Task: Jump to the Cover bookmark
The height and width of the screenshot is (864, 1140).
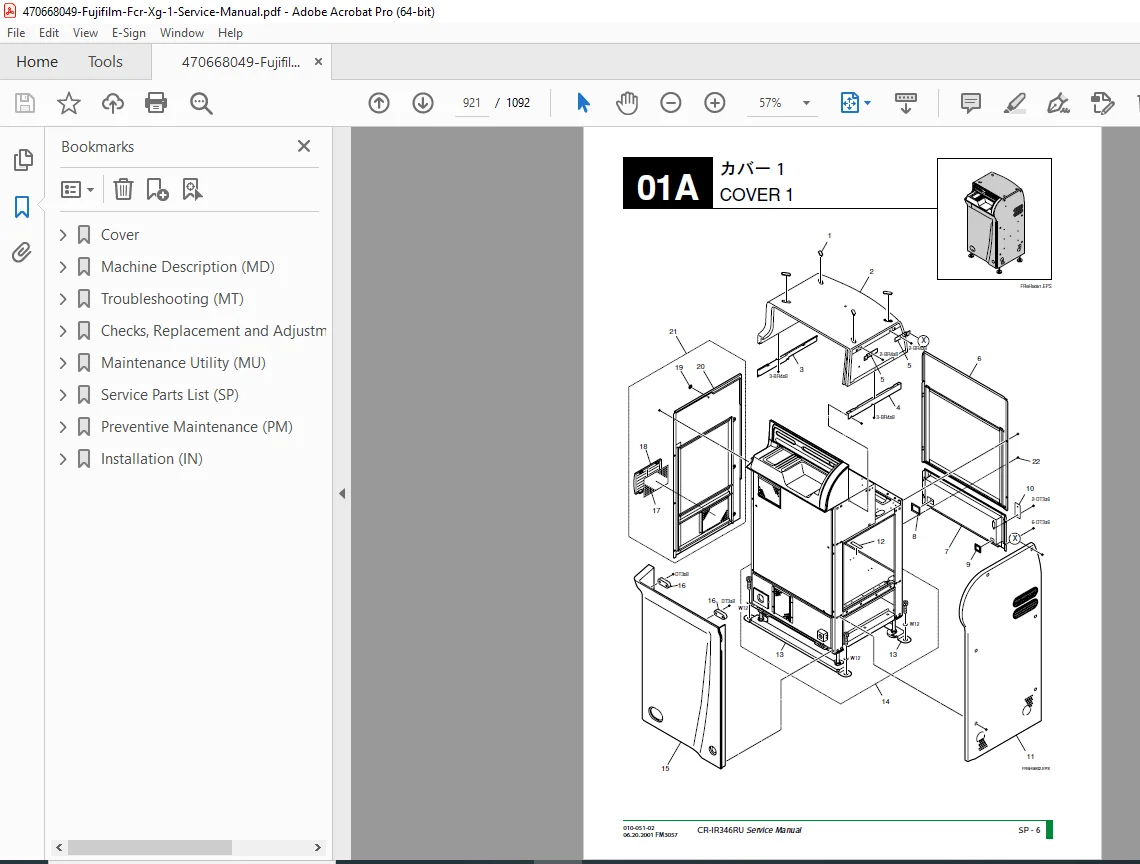Action: tap(119, 235)
